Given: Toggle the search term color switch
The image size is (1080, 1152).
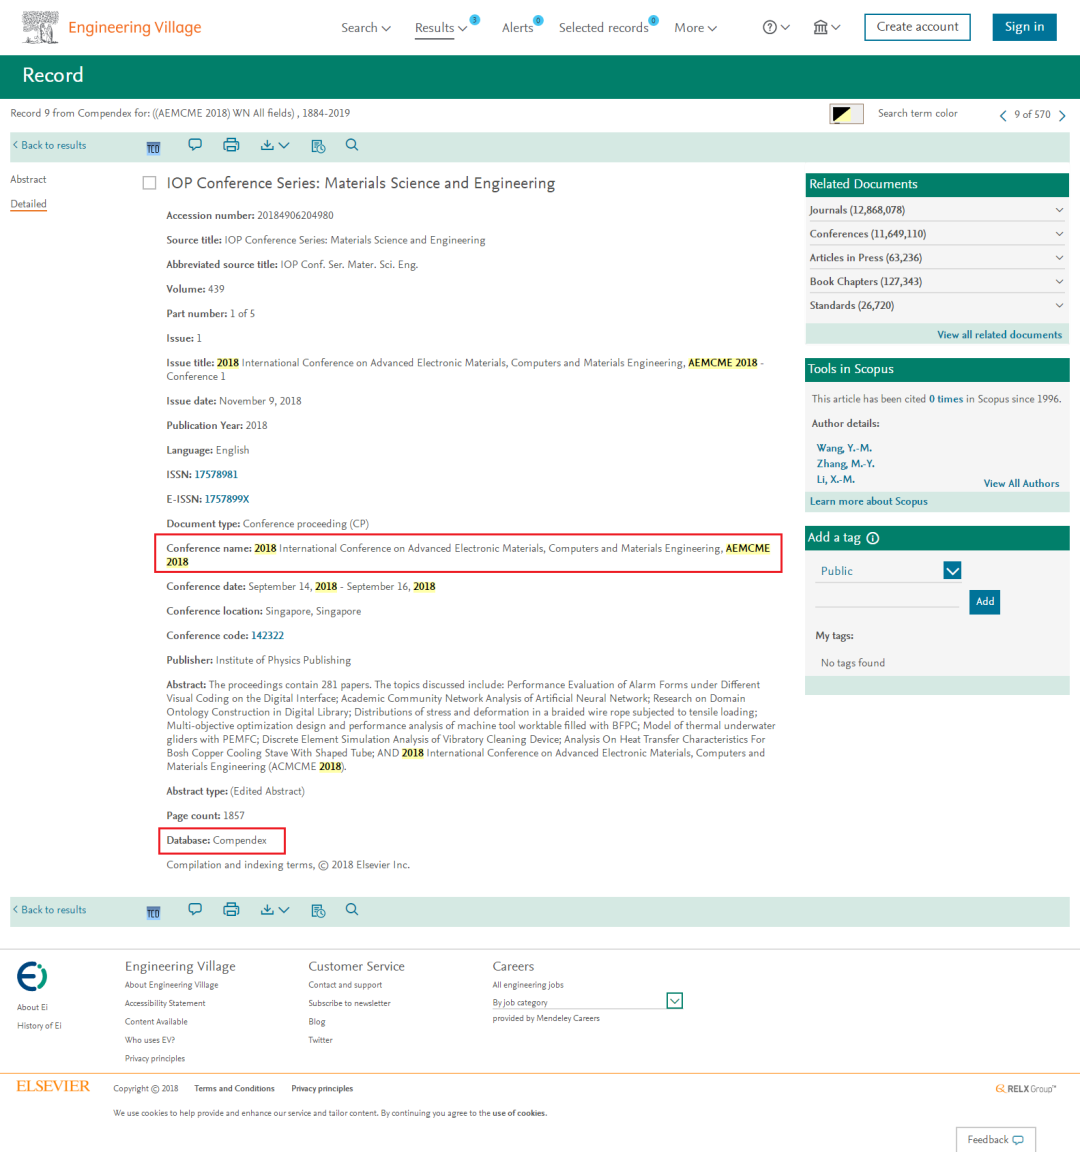Looking at the screenshot, I should coord(846,114).
